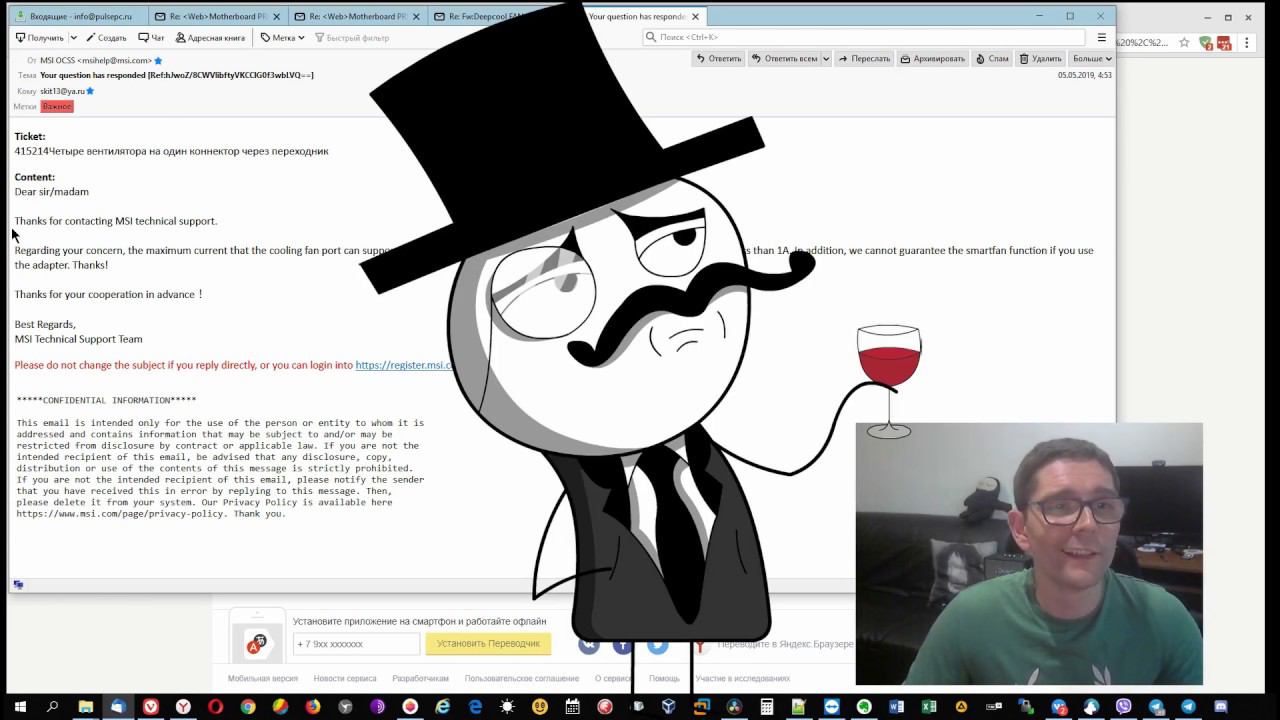Image resolution: width=1280 pixels, height=720 pixels.
Task: Click the star next to skit13@ya.ru
Action: click(90, 91)
